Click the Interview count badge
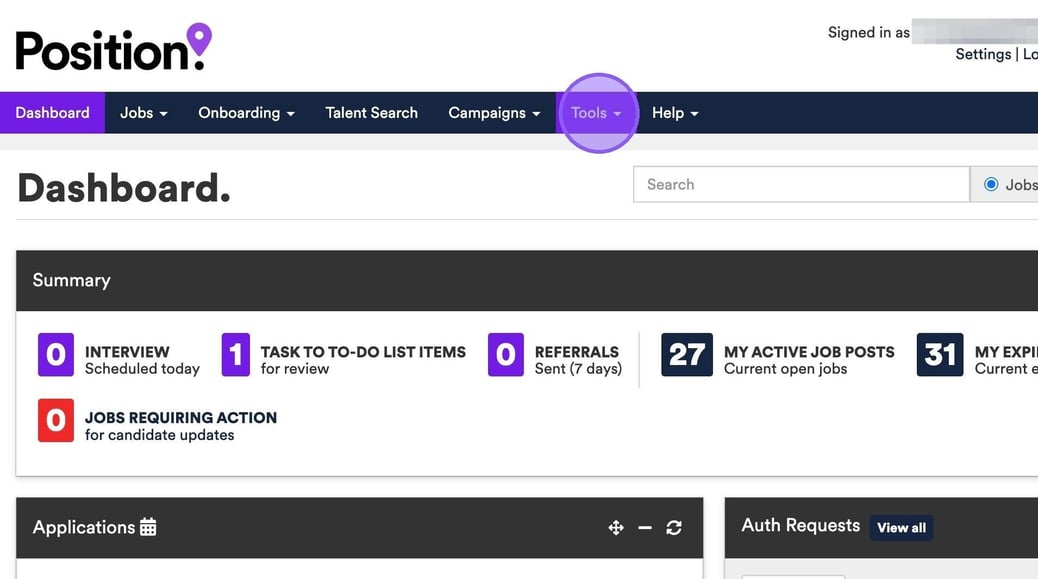This screenshot has height=579, width=1038. [x=55, y=355]
